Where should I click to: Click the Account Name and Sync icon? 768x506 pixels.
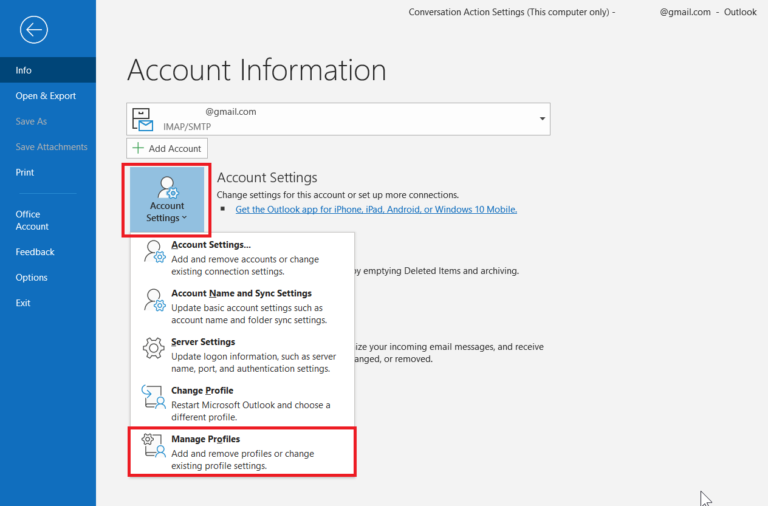pyautogui.click(x=154, y=300)
